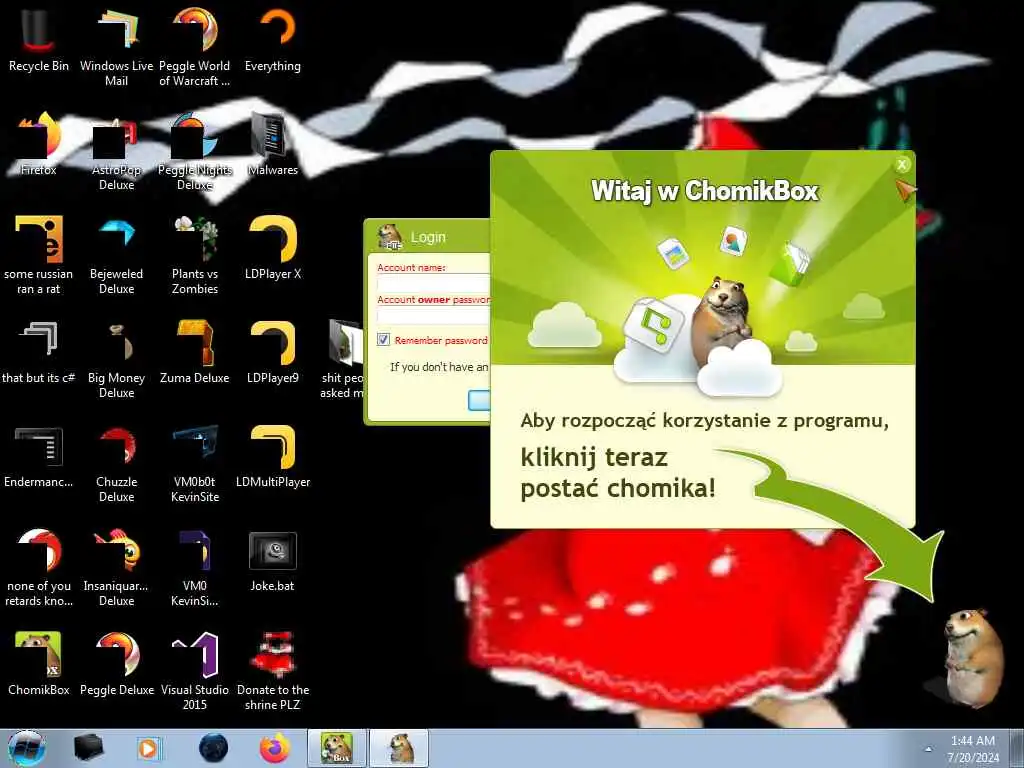
Task: Select the 'shit peo asked m' folder icon
Action: pos(342,358)
